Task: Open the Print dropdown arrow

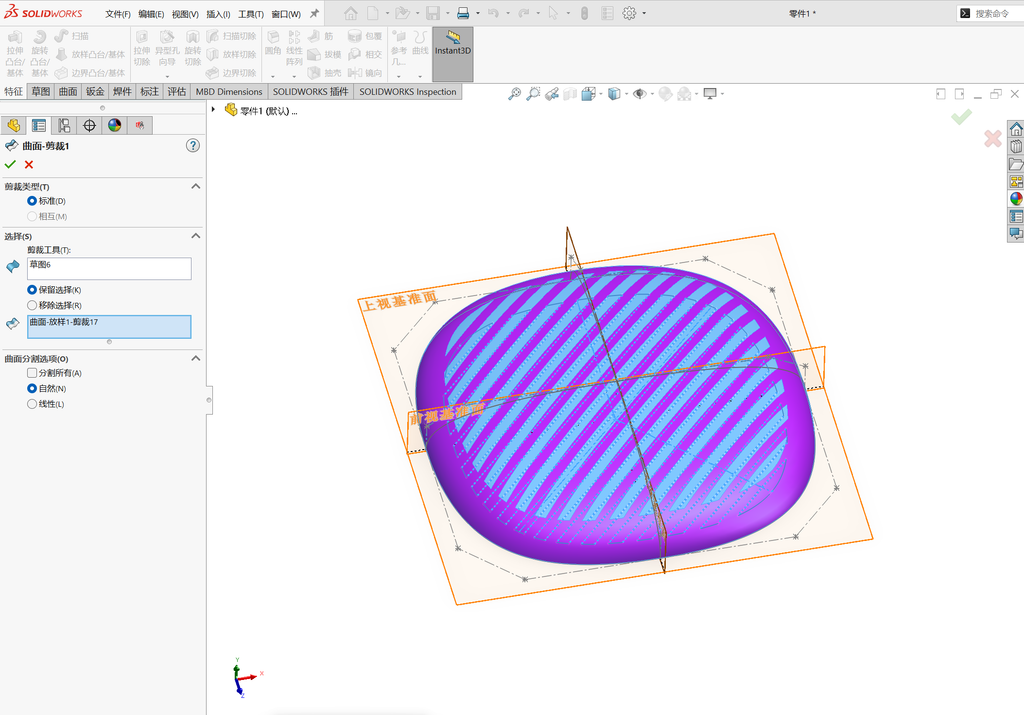Action: pos(478,13)
